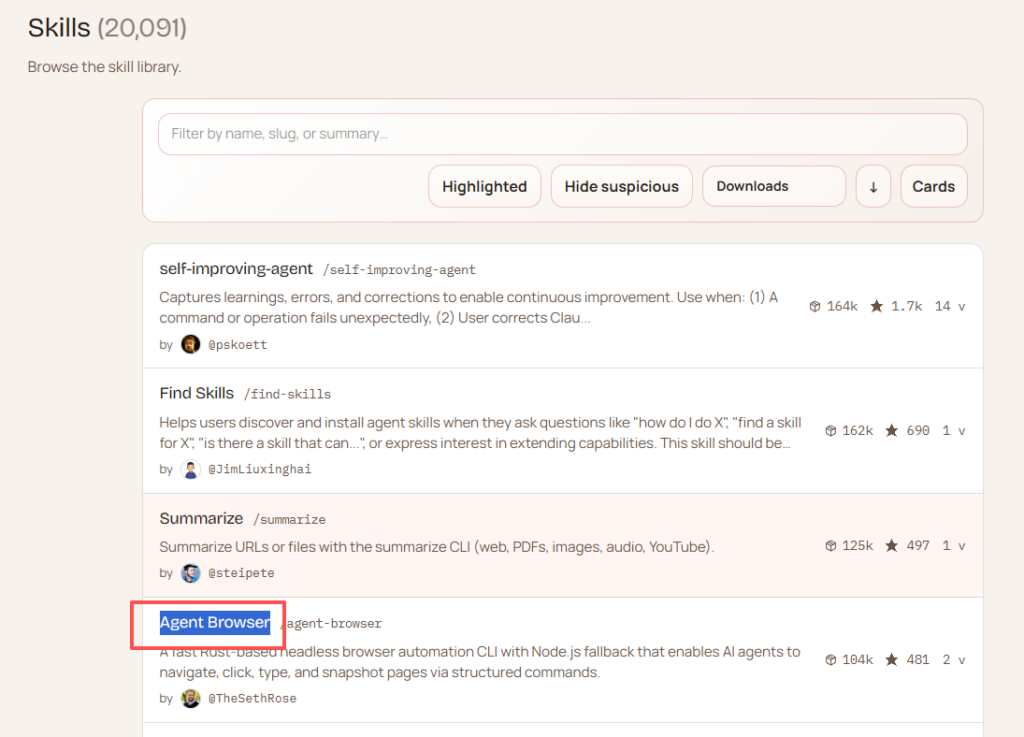Toggle the Hide suspicious filter

point(621,186)
